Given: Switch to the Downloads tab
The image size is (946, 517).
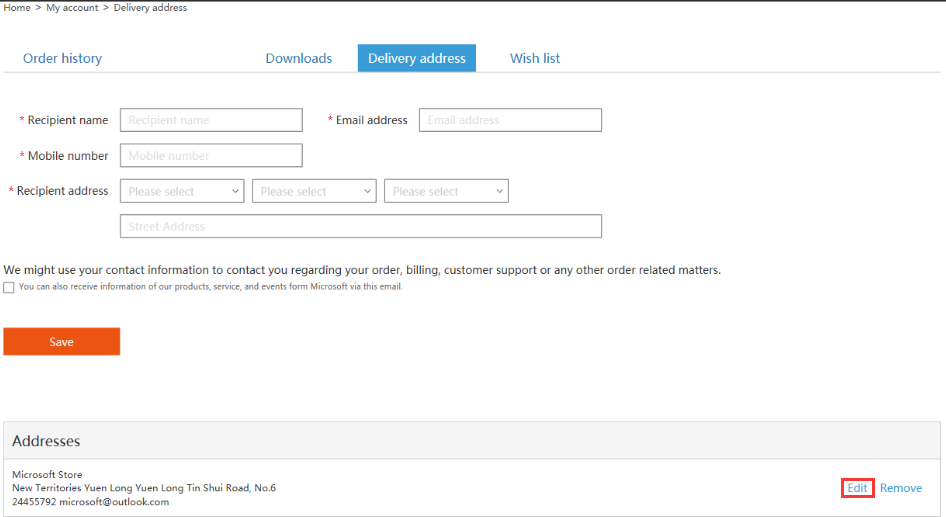Looking at the screenshot, I should (299, 59).
